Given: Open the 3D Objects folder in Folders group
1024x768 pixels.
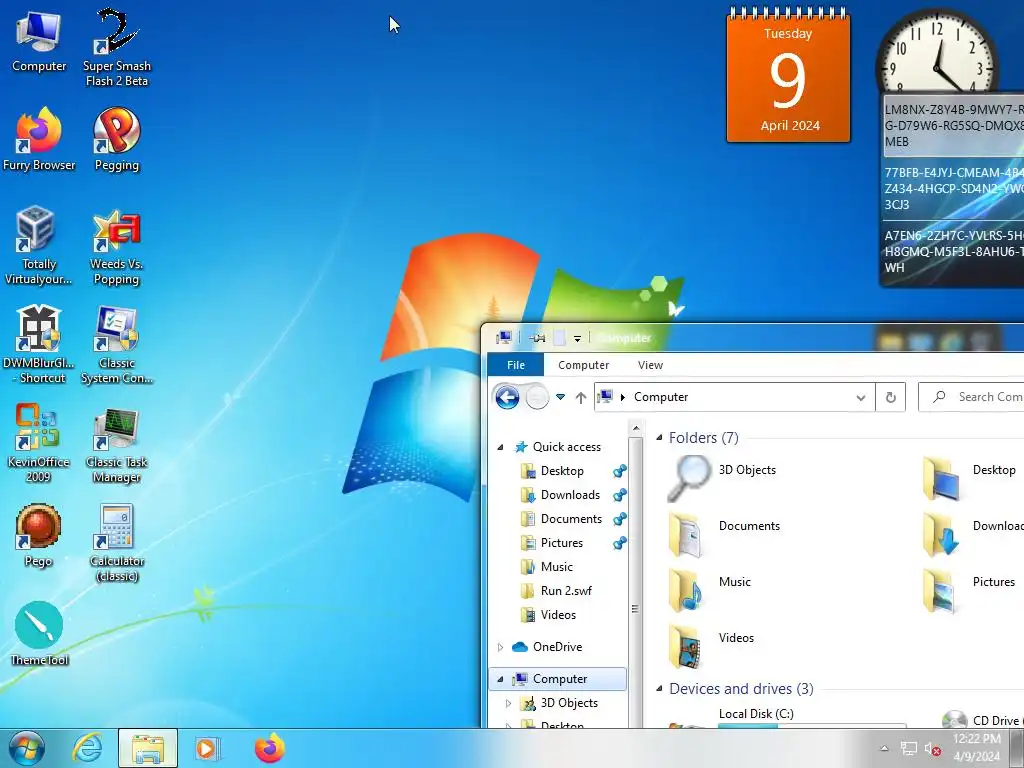Looking at the screenshot, I should coord(724,477).
